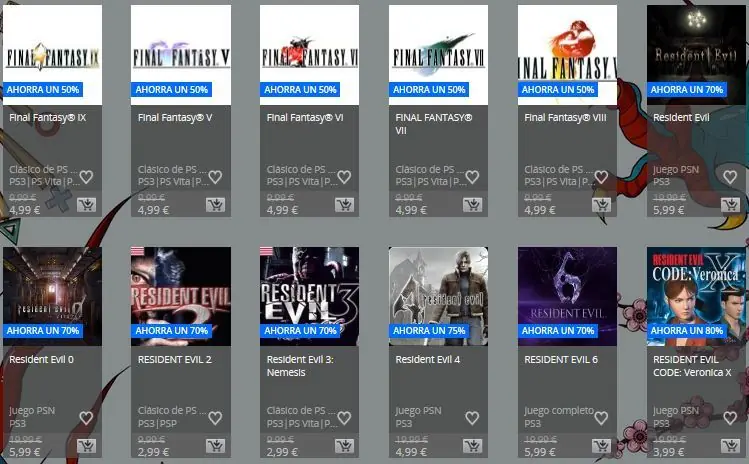Add Resident Evil 3: Nemesis to cart
The height and width of the screenshot is (464, 749).
344,446
